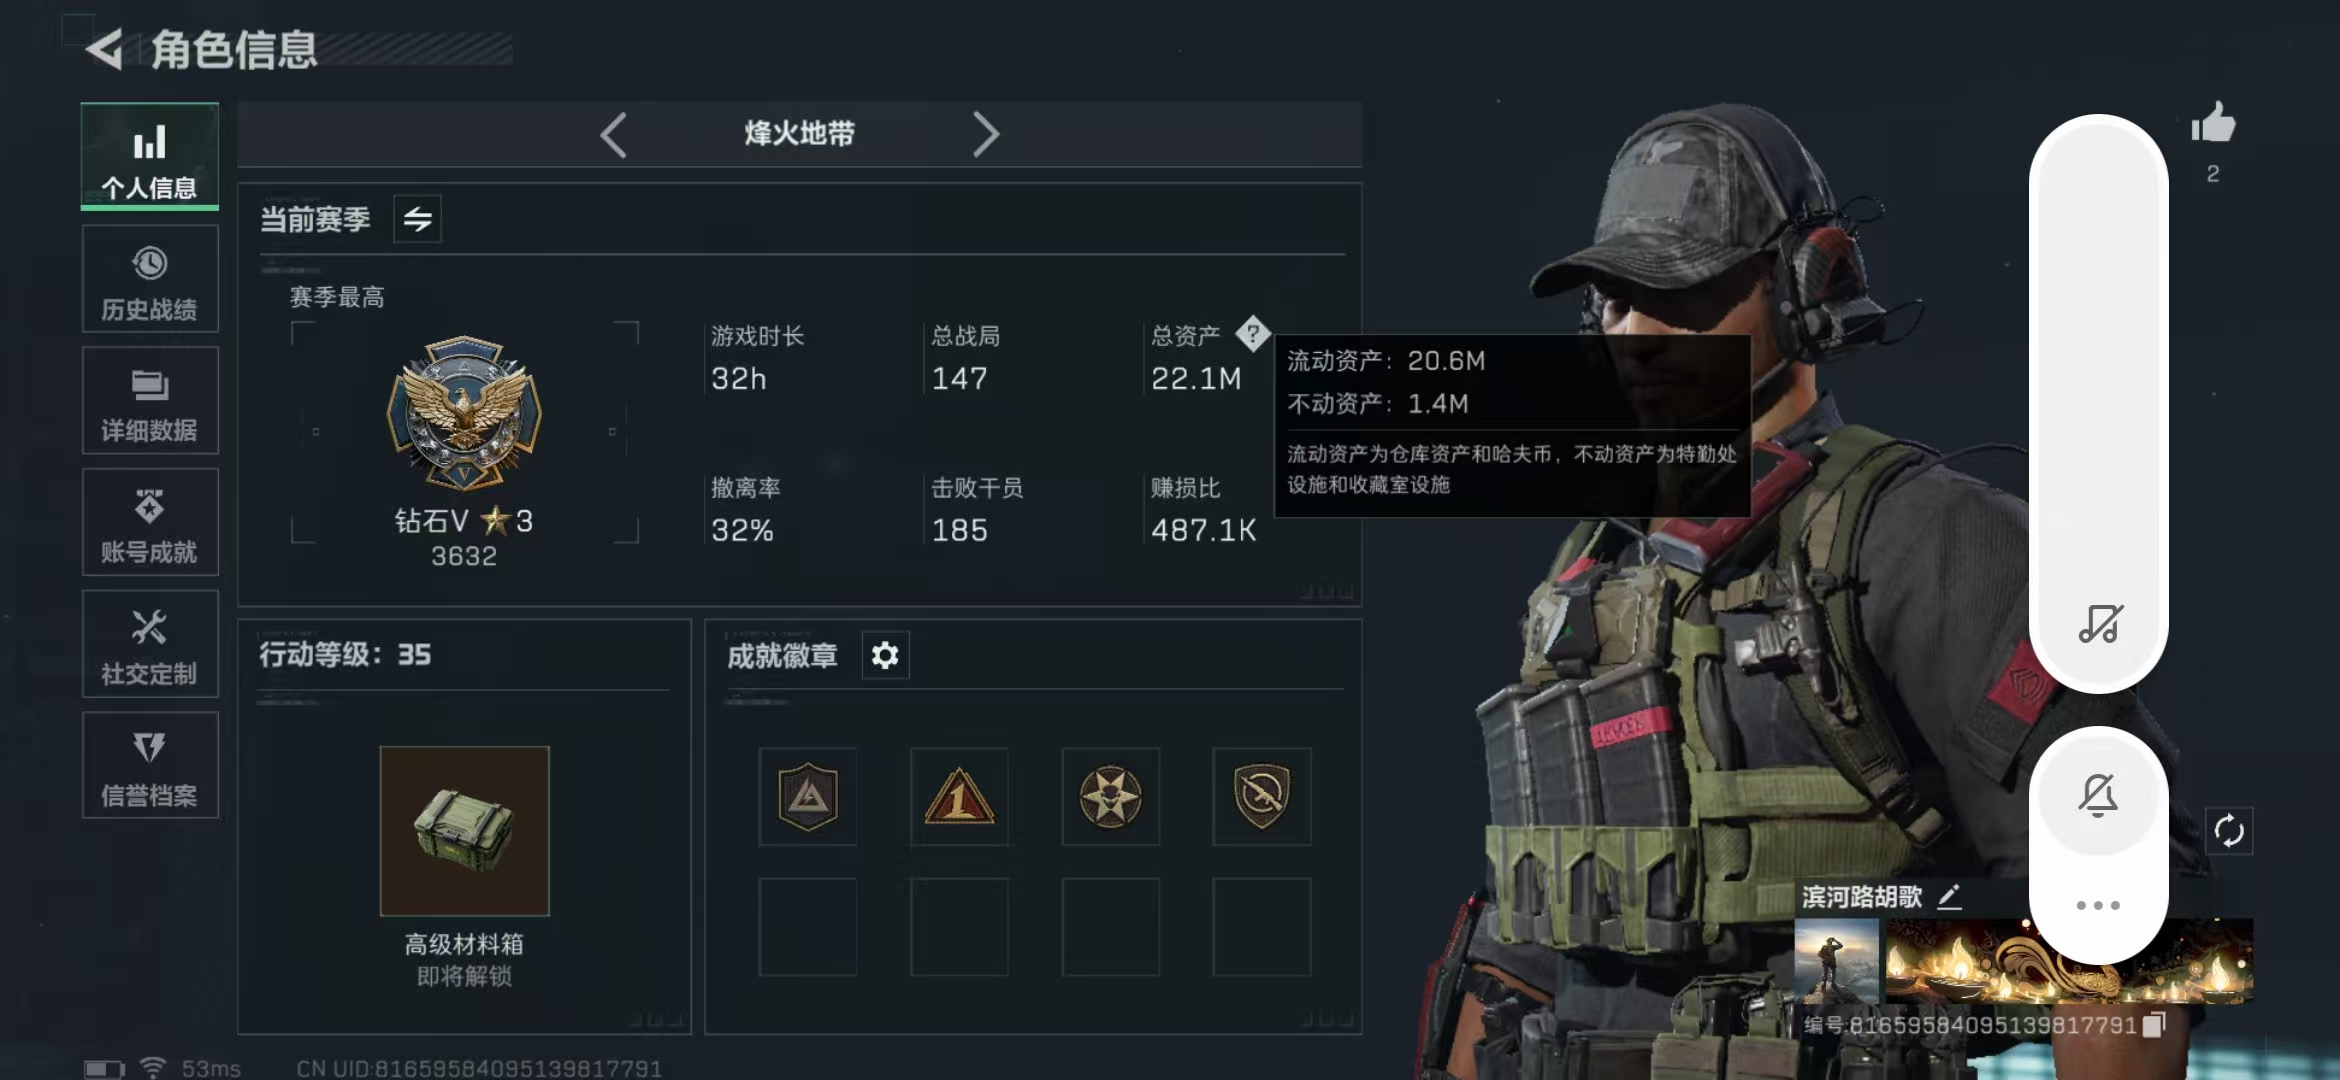Copy the player ID number with the copy icon
The height and width of the screenshot is (1080, 2340).
(x=2155, y=1025)
